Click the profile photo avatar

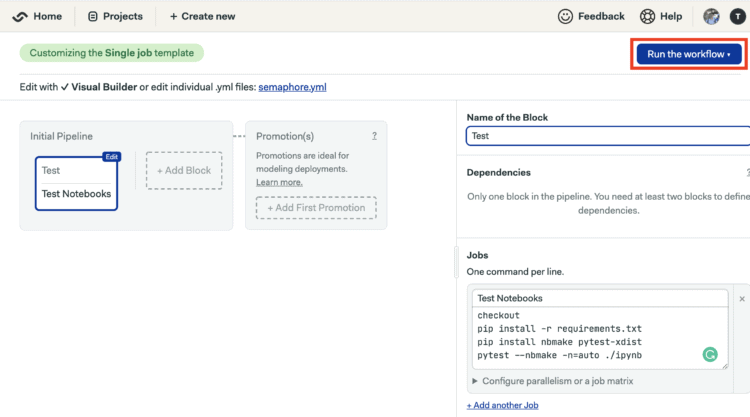[x=711, y=16]
